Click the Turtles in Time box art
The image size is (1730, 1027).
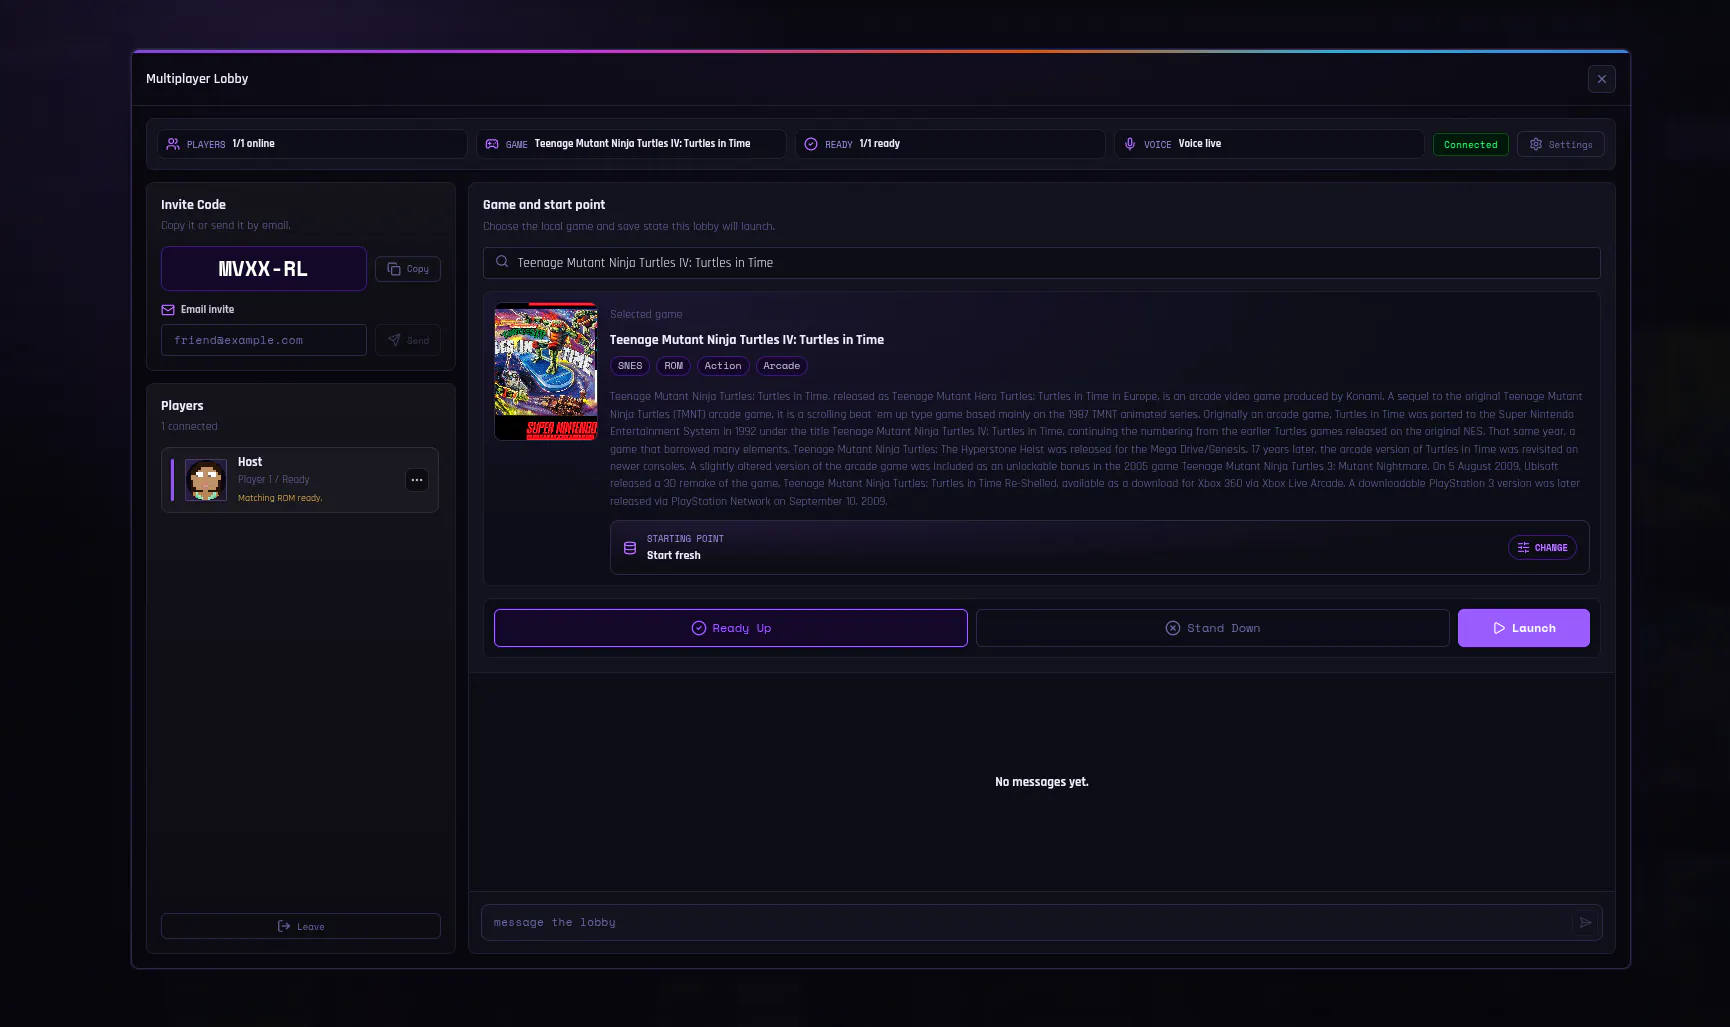click(x=546, y=371)
